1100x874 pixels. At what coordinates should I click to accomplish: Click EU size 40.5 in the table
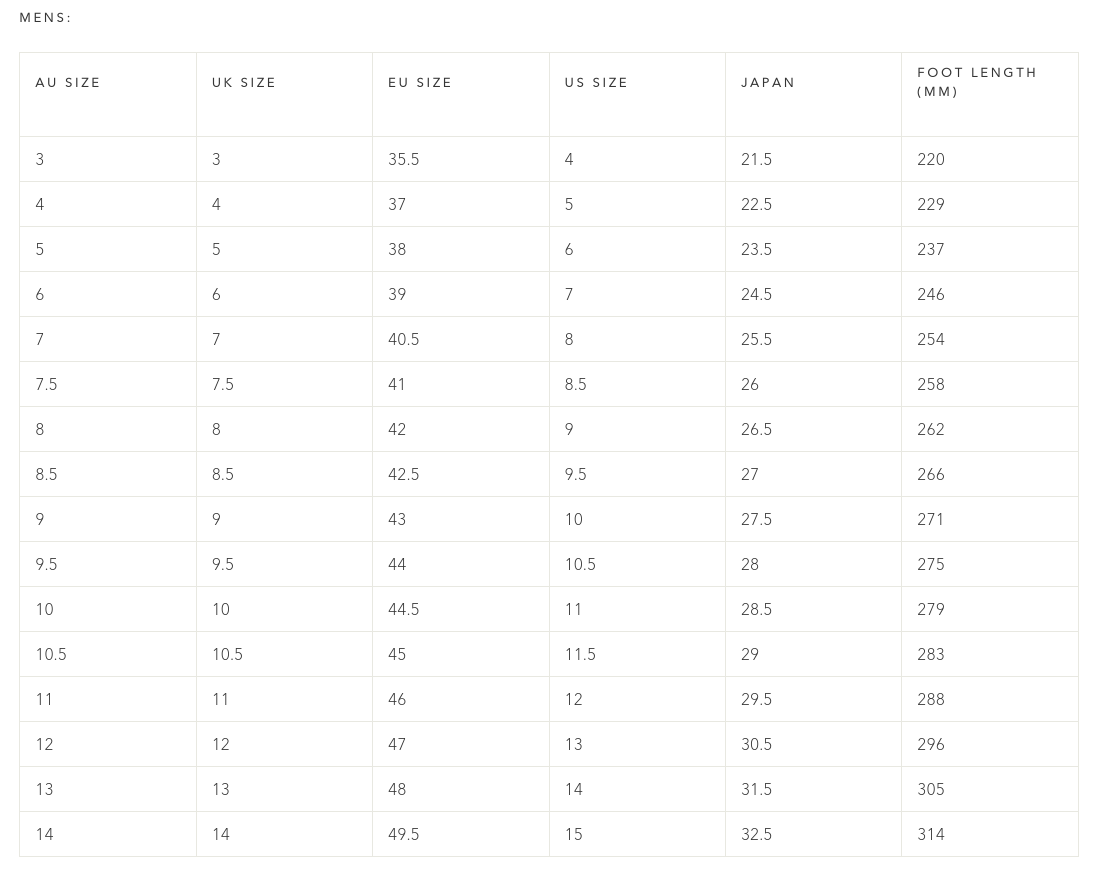coord(404,339)
